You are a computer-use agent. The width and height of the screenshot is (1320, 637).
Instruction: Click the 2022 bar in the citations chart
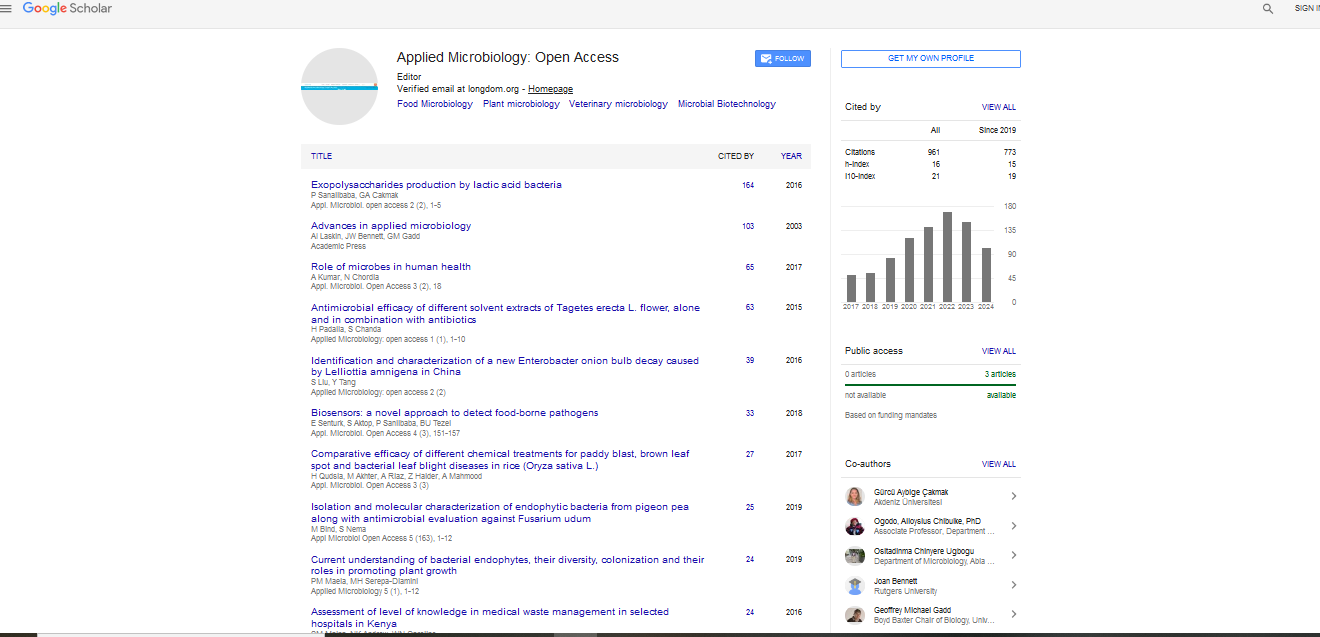[x=947, y=257]
